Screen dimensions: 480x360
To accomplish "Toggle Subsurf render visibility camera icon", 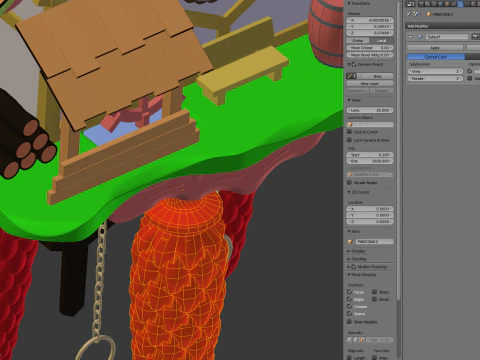I will [x=475, y=37].
